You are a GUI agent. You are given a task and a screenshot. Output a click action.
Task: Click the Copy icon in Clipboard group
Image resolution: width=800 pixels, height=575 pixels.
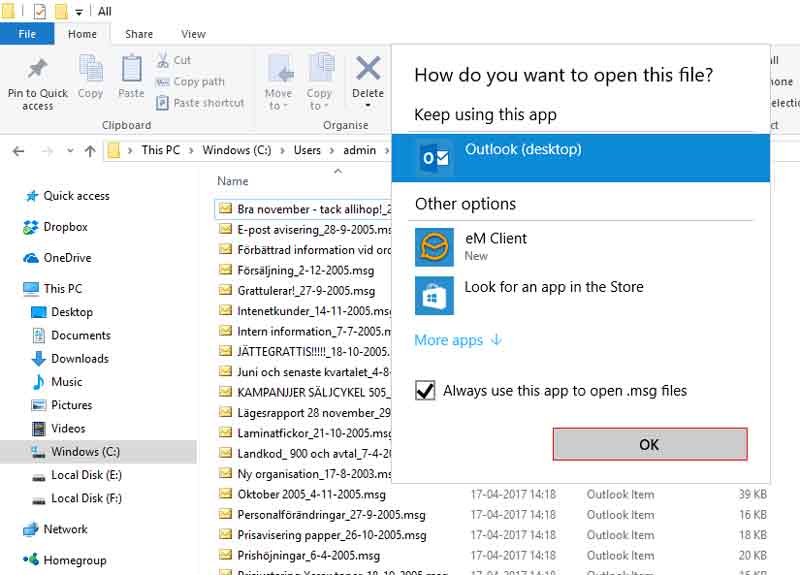(x=90, y=68)
